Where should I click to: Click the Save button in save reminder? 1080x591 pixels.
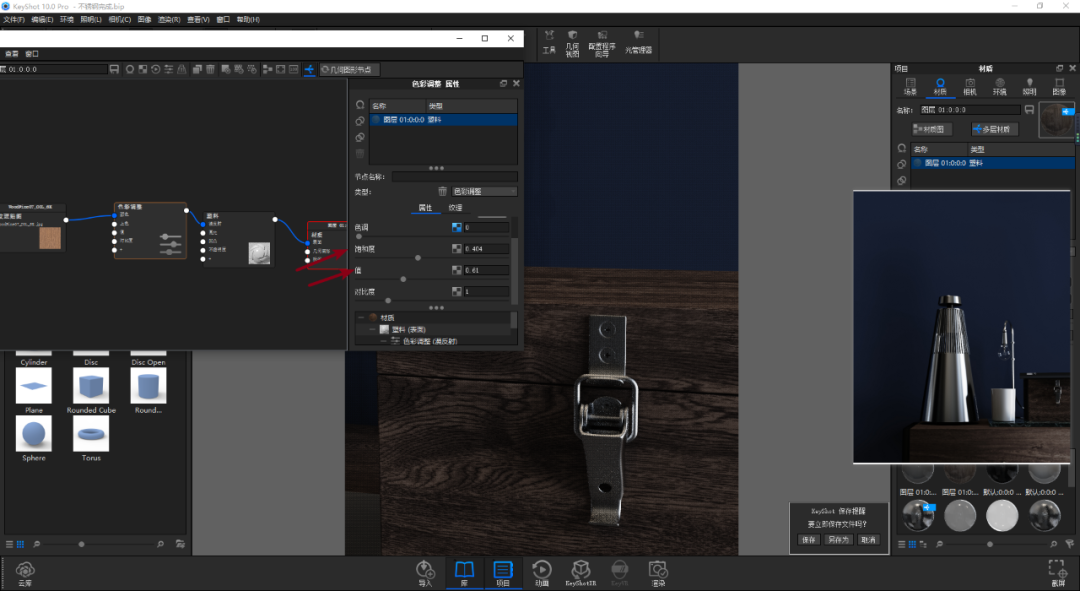tap(809, 539)
